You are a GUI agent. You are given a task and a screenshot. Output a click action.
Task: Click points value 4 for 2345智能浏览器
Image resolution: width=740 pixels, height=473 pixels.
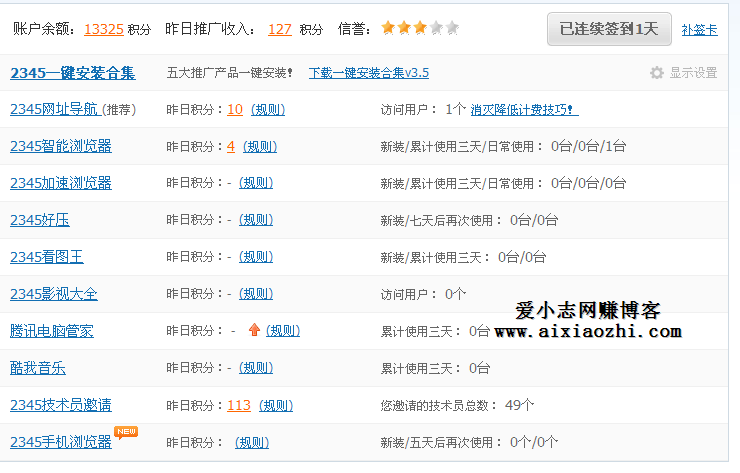[231, 146]
